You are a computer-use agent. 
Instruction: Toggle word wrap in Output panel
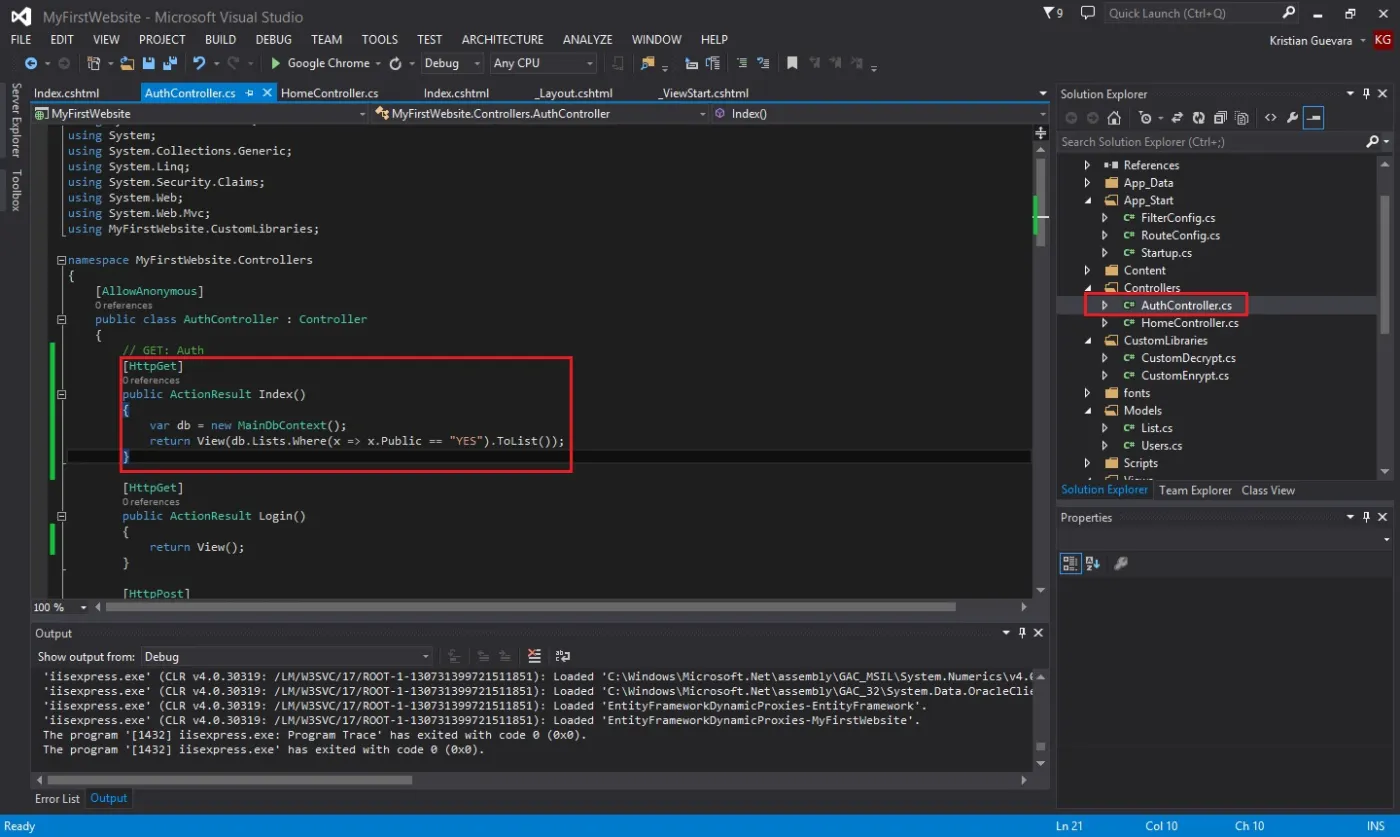coord(563,656)
